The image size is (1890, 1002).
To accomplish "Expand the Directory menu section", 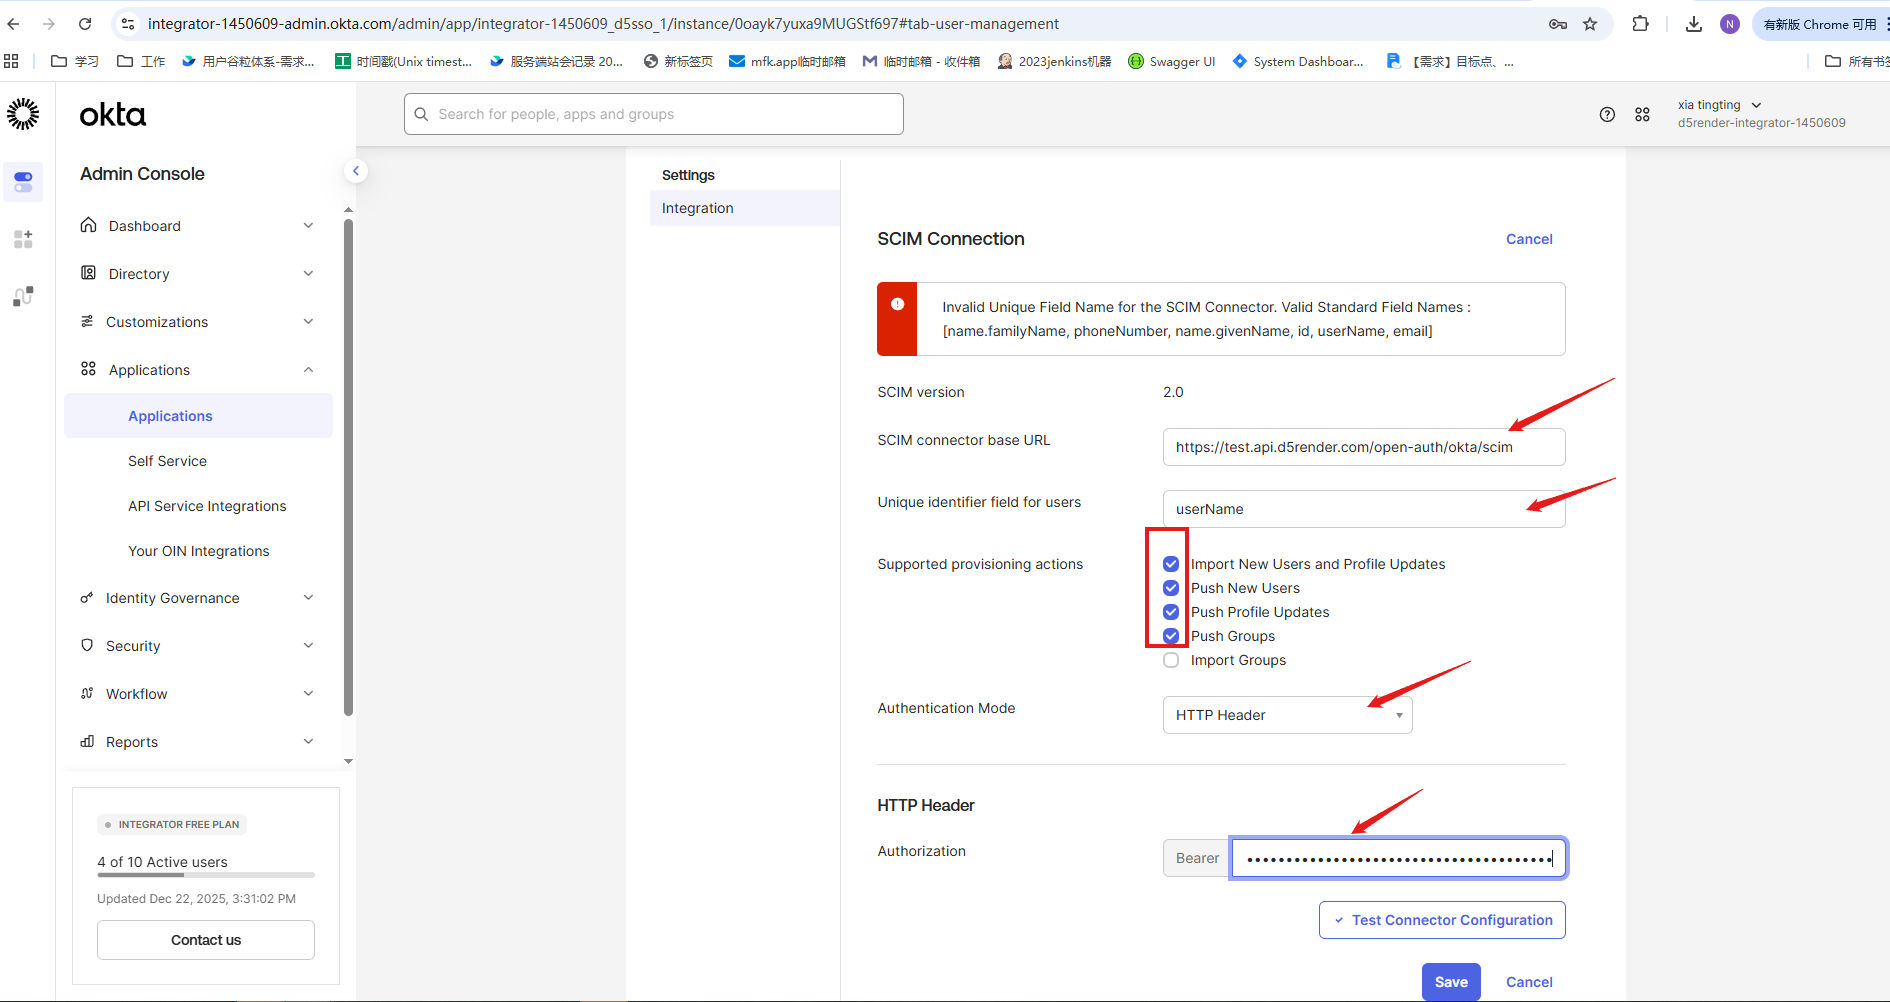I will pyautogui.click(x=197, y=274).
